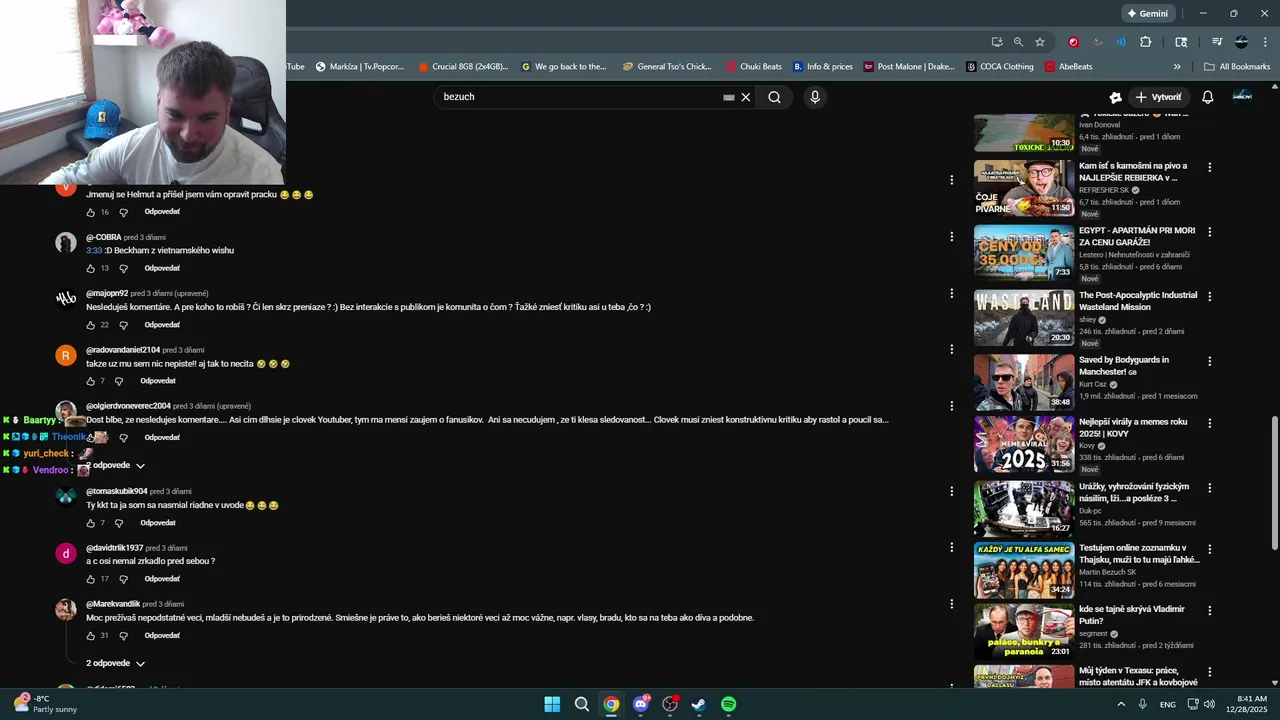Click the AI sparkle icon beside Vytvoriť
Image resolution: width=1280 pixels, height=720 pixels.
tap(1115, 97)
